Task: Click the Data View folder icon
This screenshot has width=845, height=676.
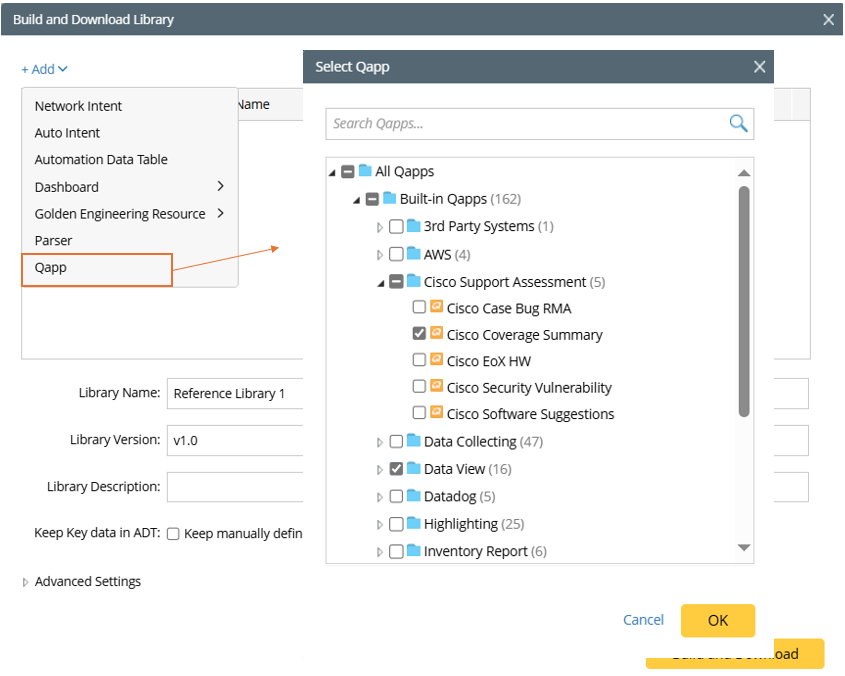Action: [x=413, y=469]
